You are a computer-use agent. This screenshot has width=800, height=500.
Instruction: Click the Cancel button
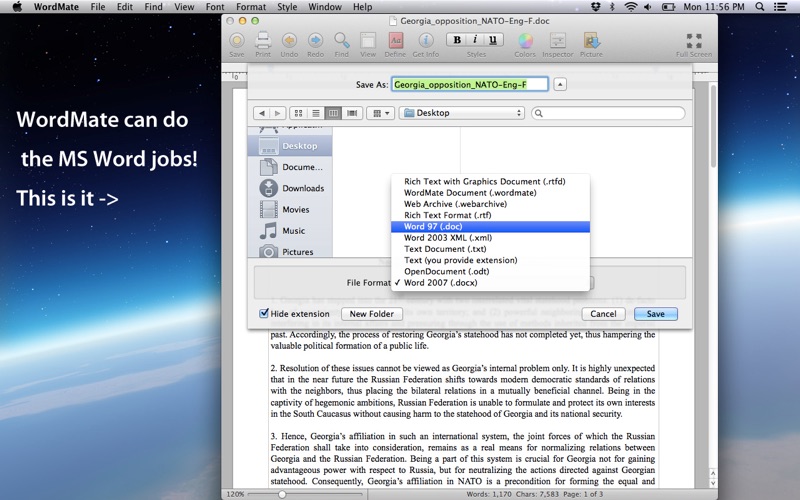pos(603,314)
